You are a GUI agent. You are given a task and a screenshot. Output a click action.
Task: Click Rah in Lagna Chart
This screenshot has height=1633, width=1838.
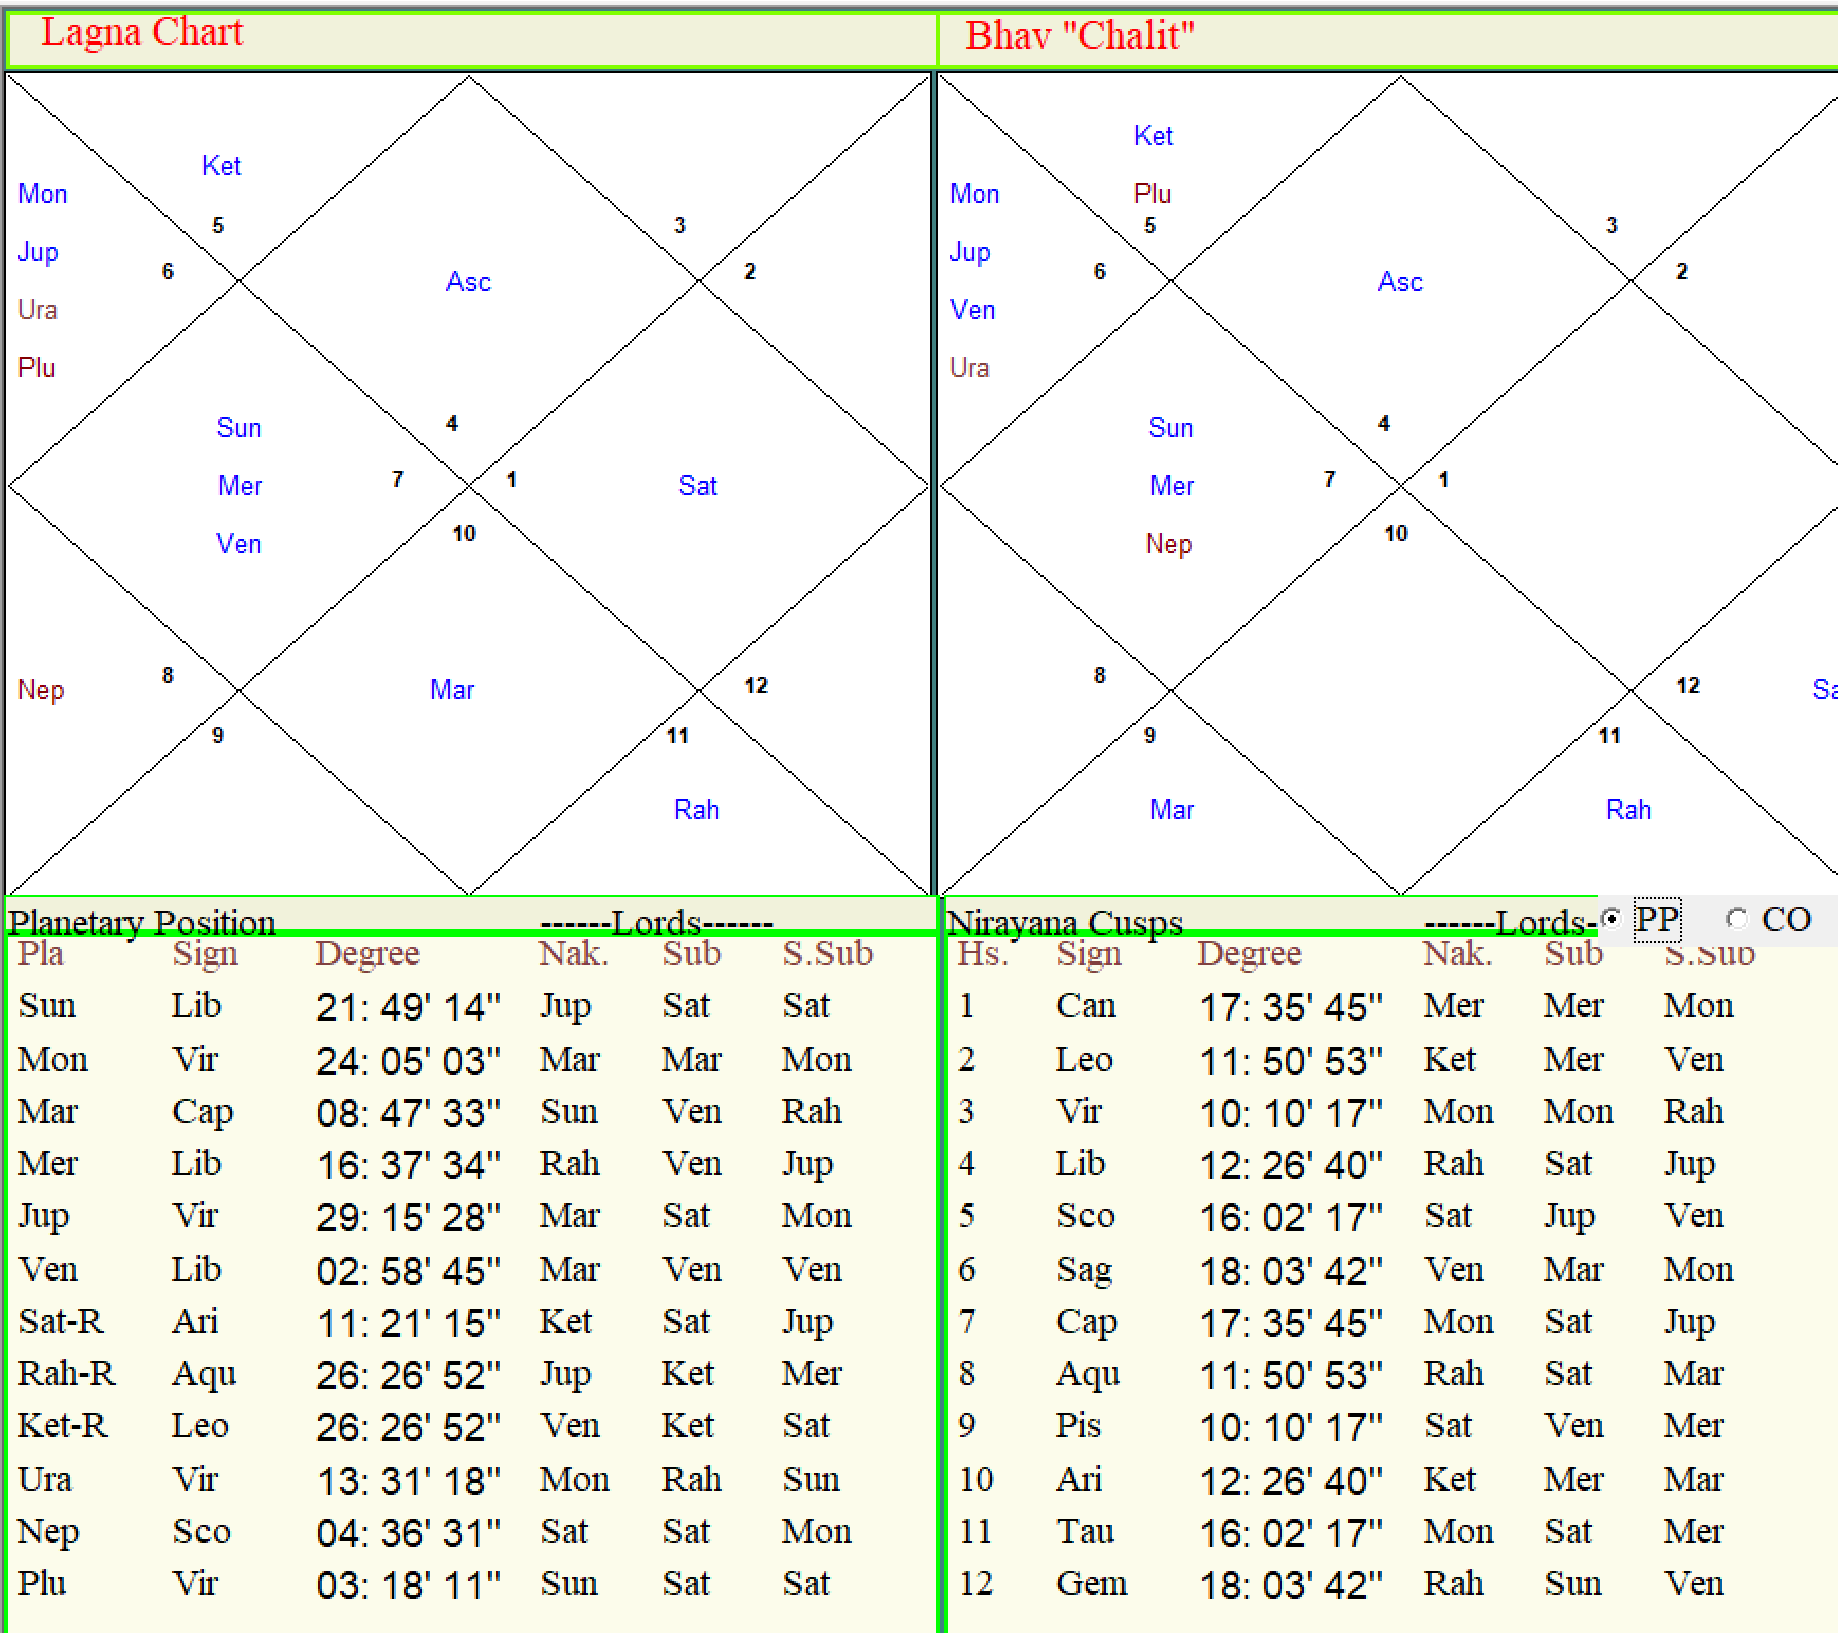[x=696, y=810]
